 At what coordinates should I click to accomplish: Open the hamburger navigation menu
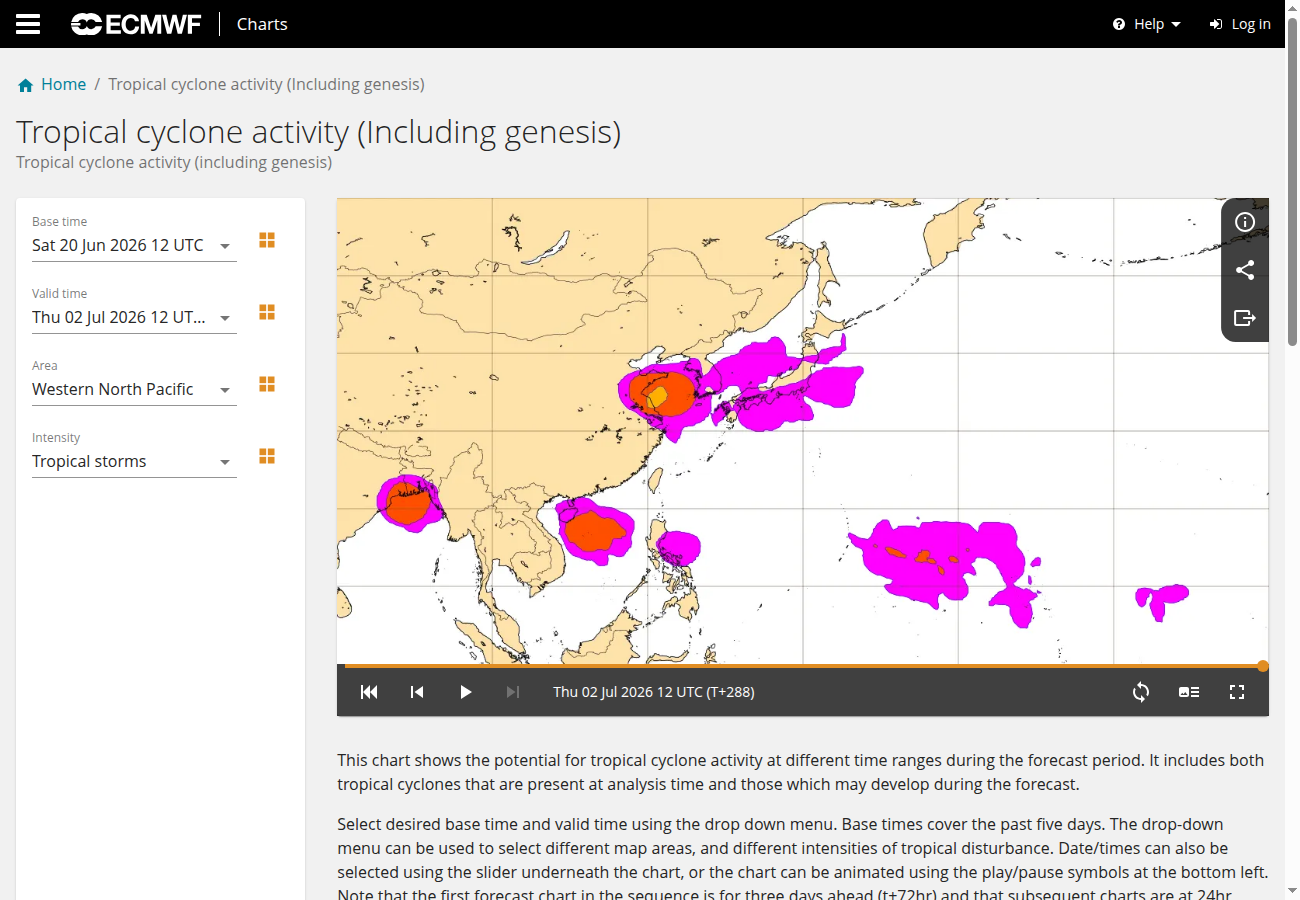[x=28, y=24]
